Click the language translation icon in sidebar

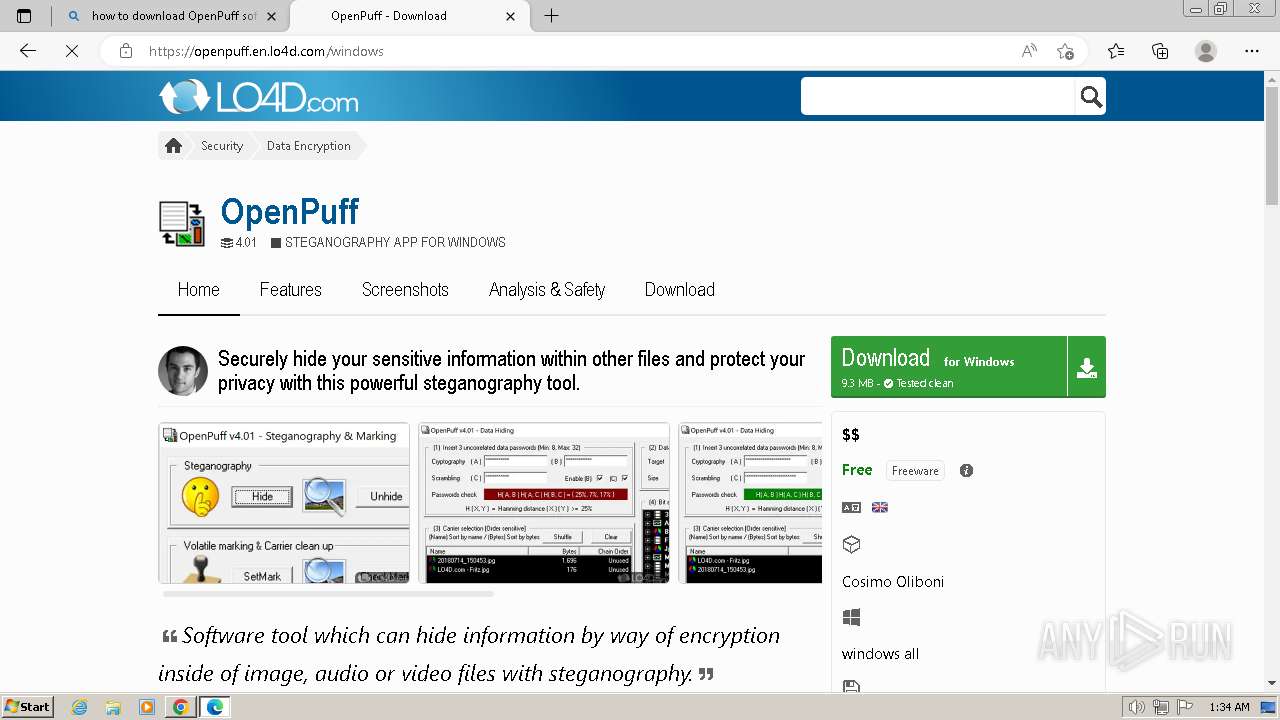click(x=851, y=507)
